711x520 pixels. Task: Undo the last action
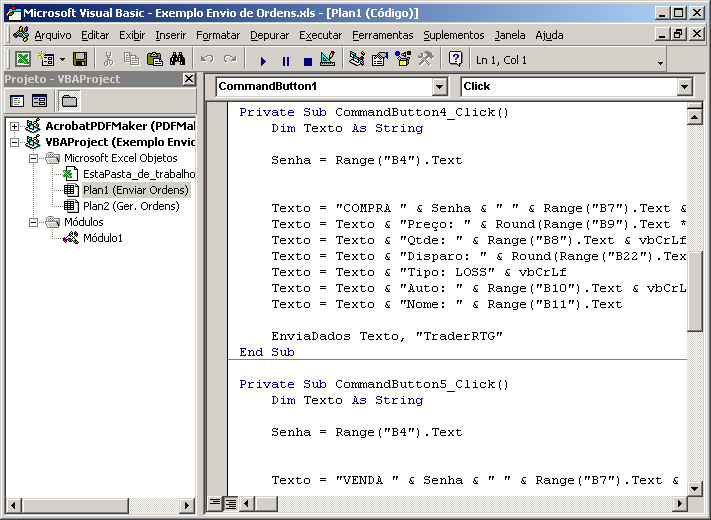207,59
